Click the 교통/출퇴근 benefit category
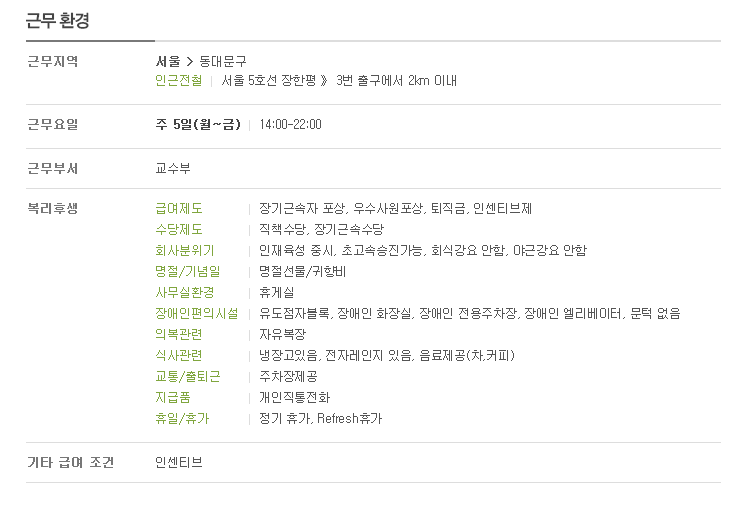This screenshot has width=743, height=511. click(188, 376)
